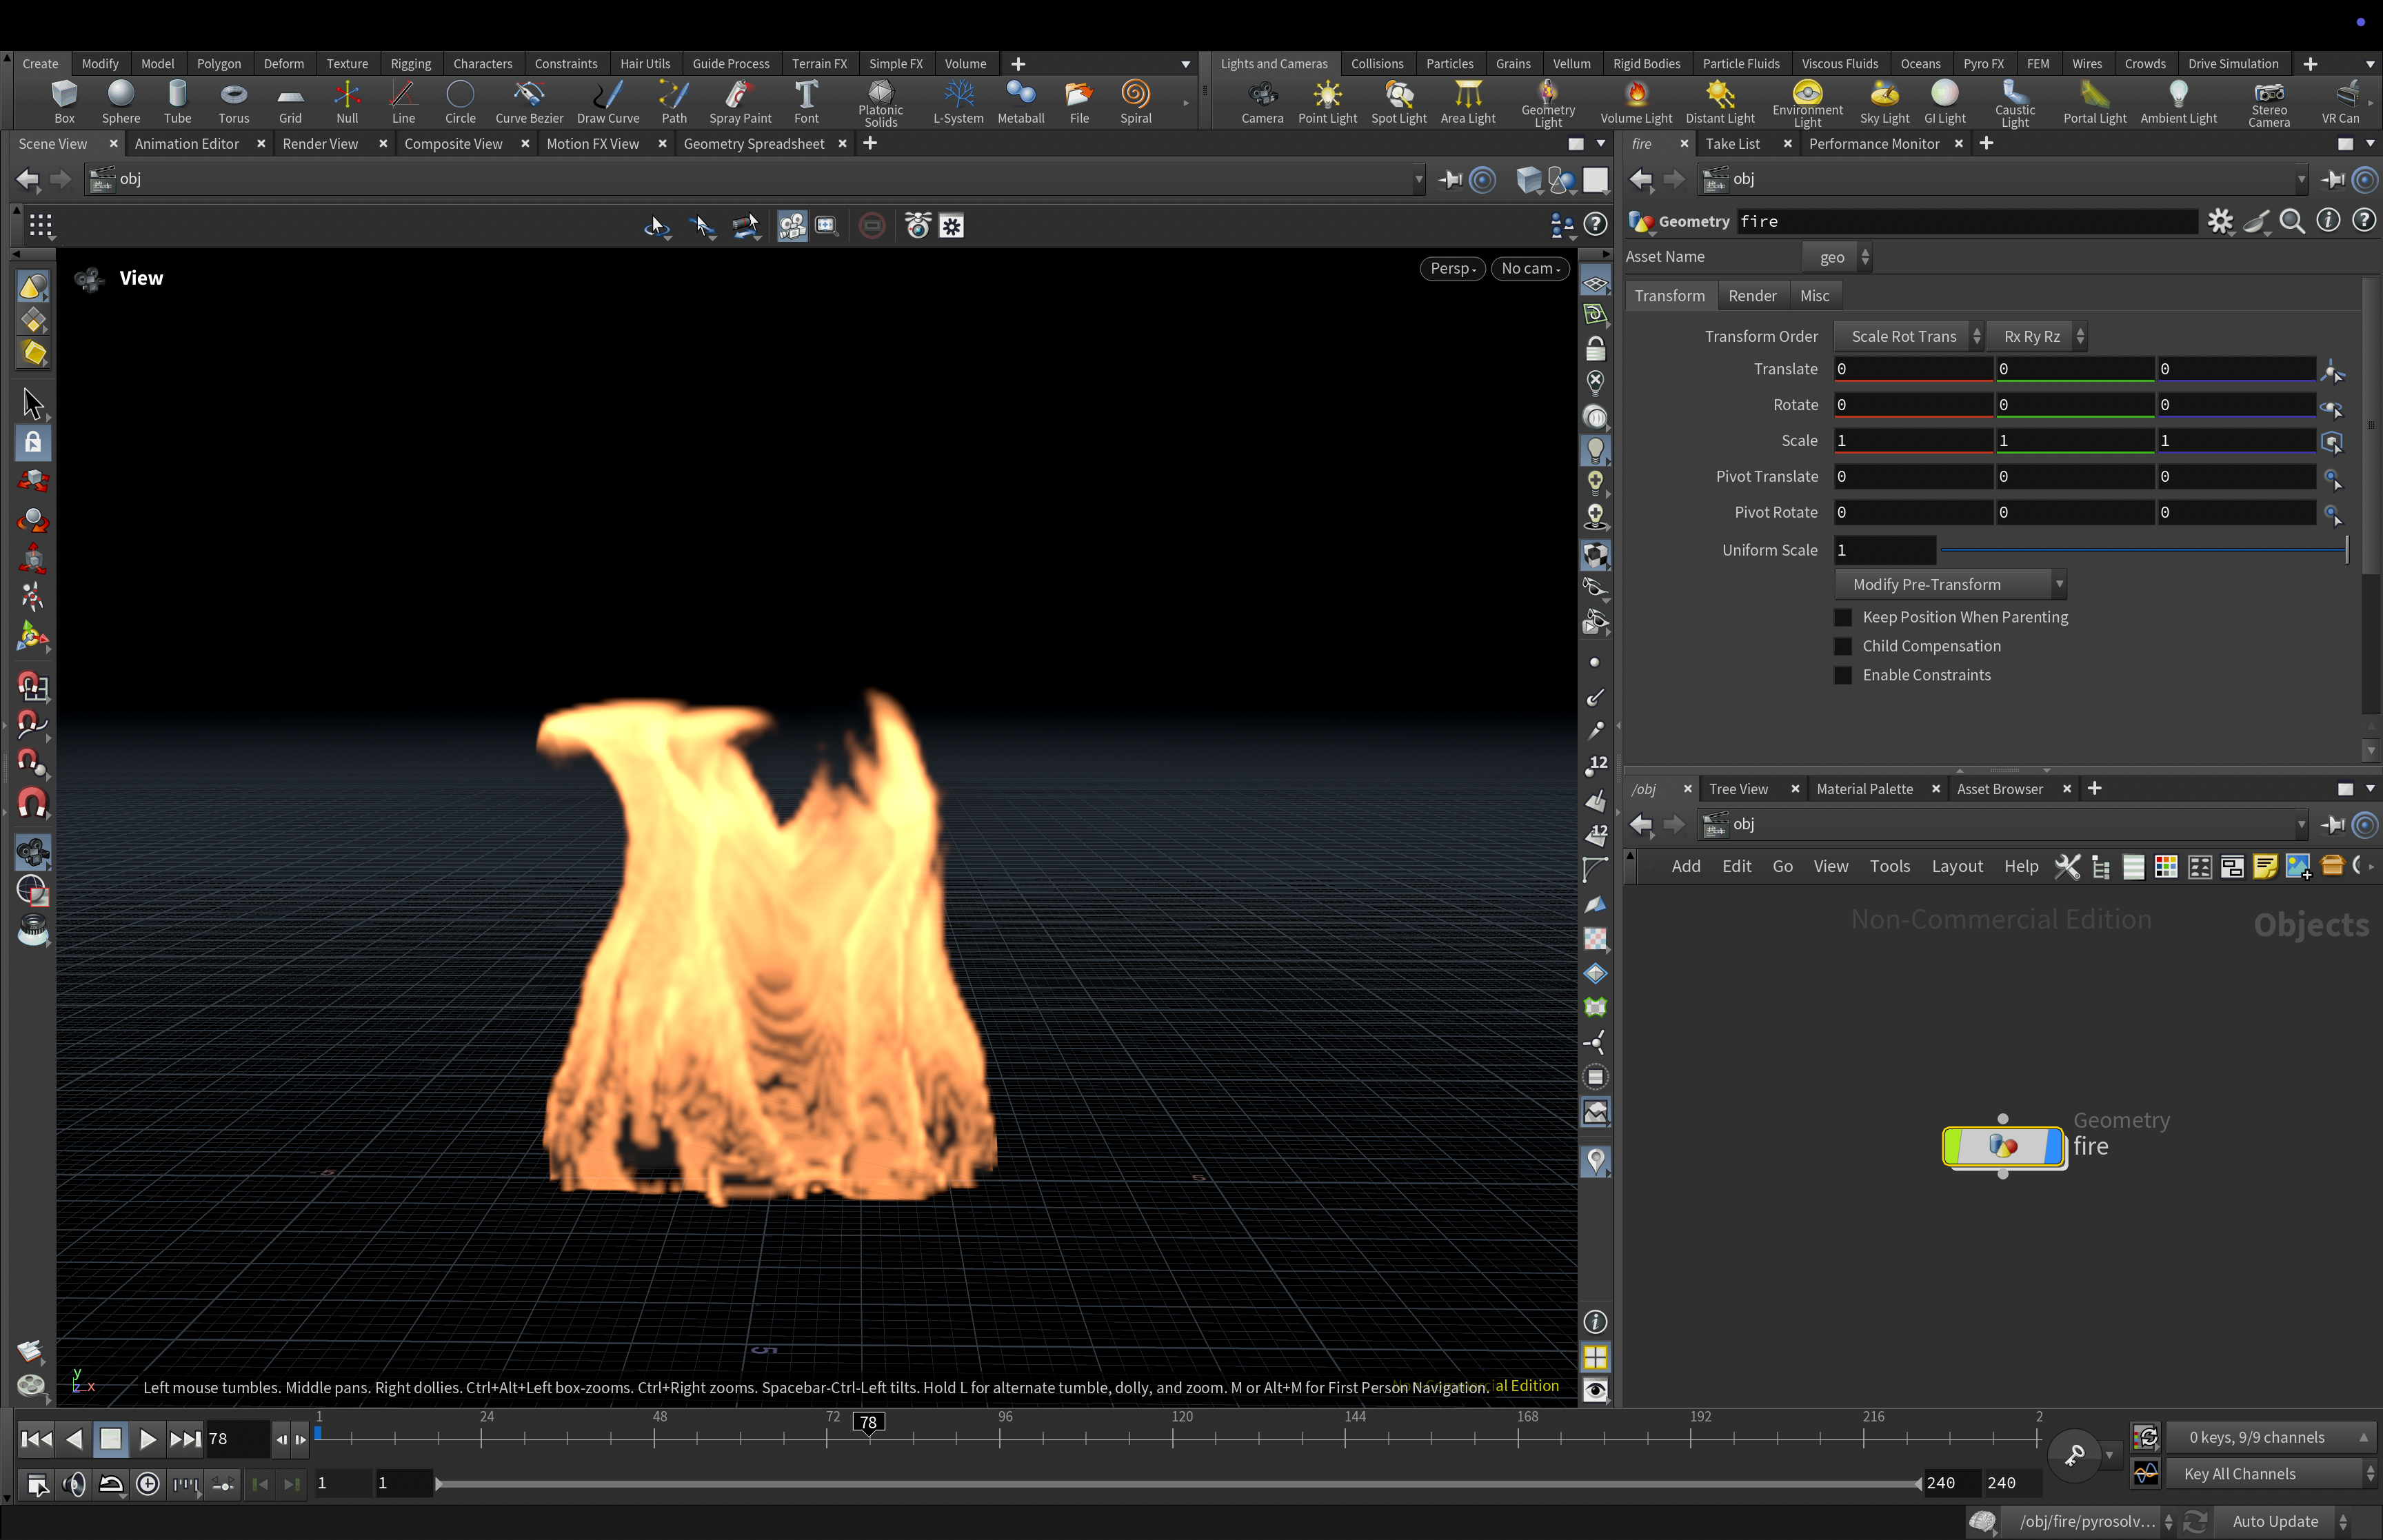Check the Enable Constraints option
Screen dimensions: 2383x1540
(x=1842, y=675)
